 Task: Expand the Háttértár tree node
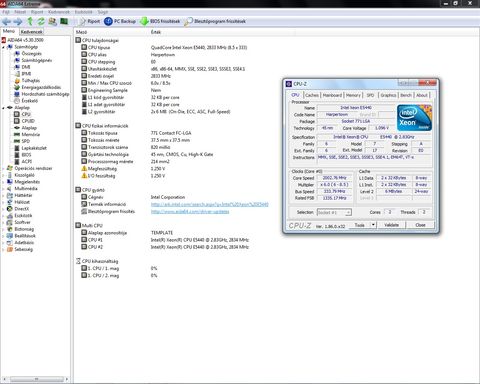4,195
